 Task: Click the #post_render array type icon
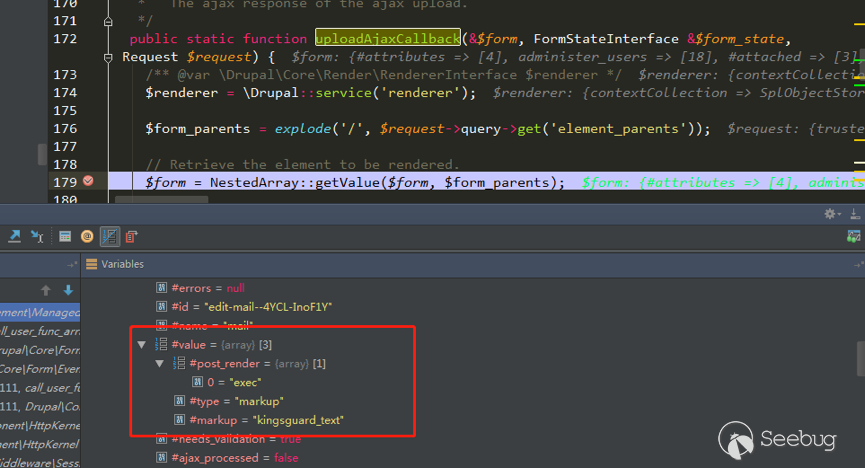(x=179, y=364)
